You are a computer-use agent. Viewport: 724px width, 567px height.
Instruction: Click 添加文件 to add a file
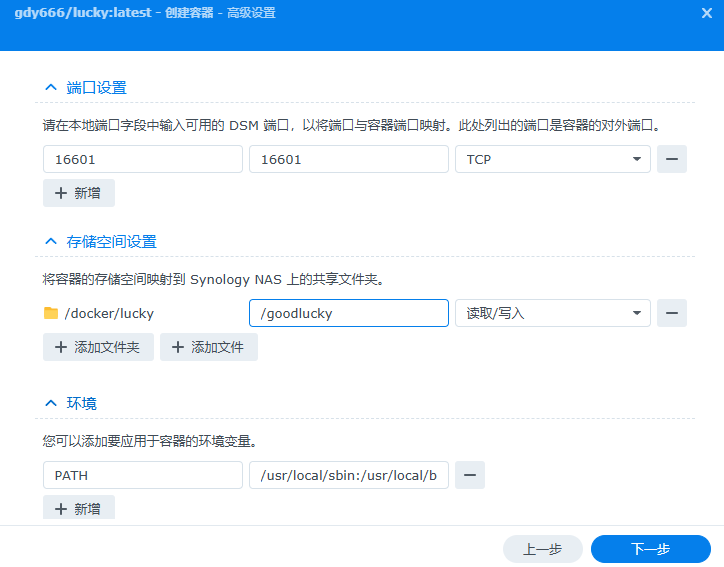[x=209, y=347]
